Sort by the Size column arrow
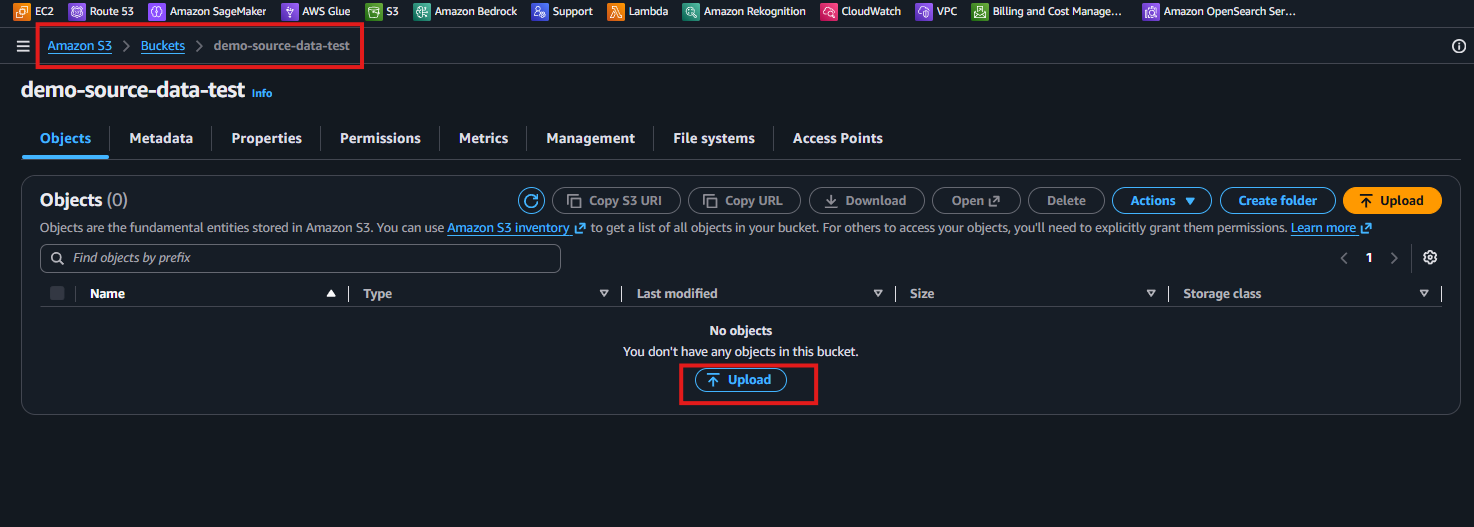1474x527 pixels. 1151,294
